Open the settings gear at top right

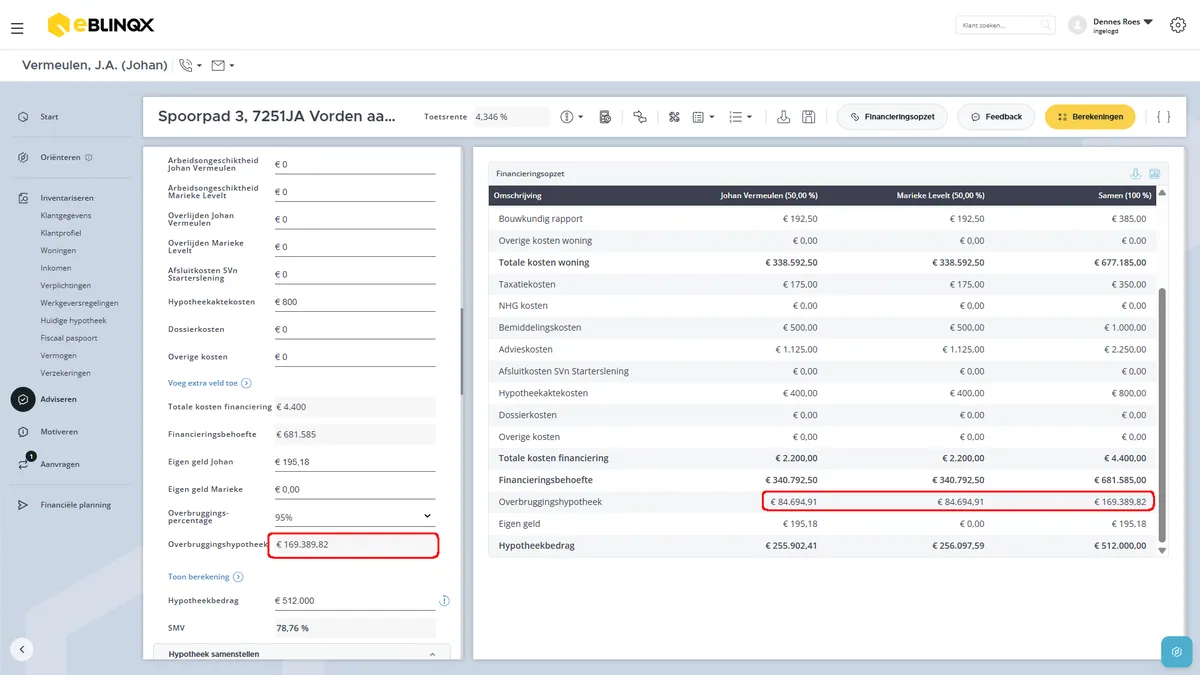pyautogui.click(x=1177, y=25)
